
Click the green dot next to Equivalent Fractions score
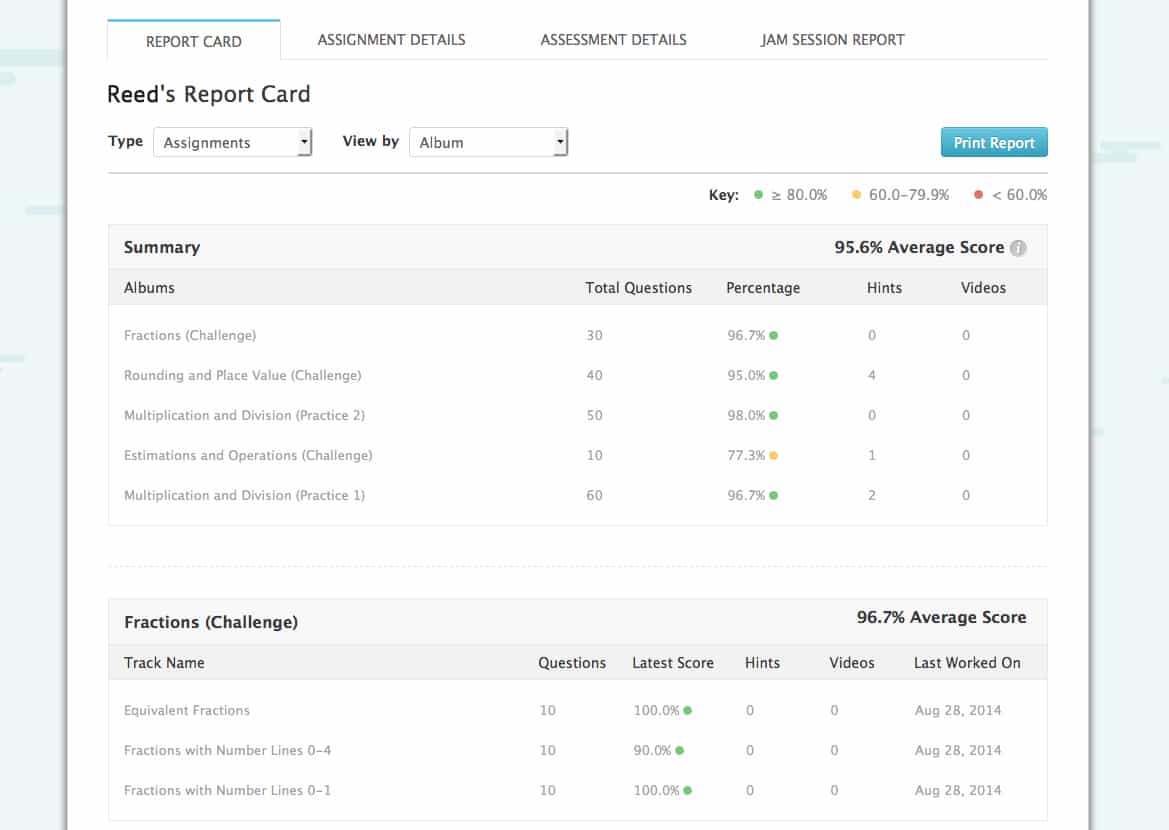point(689,710)
